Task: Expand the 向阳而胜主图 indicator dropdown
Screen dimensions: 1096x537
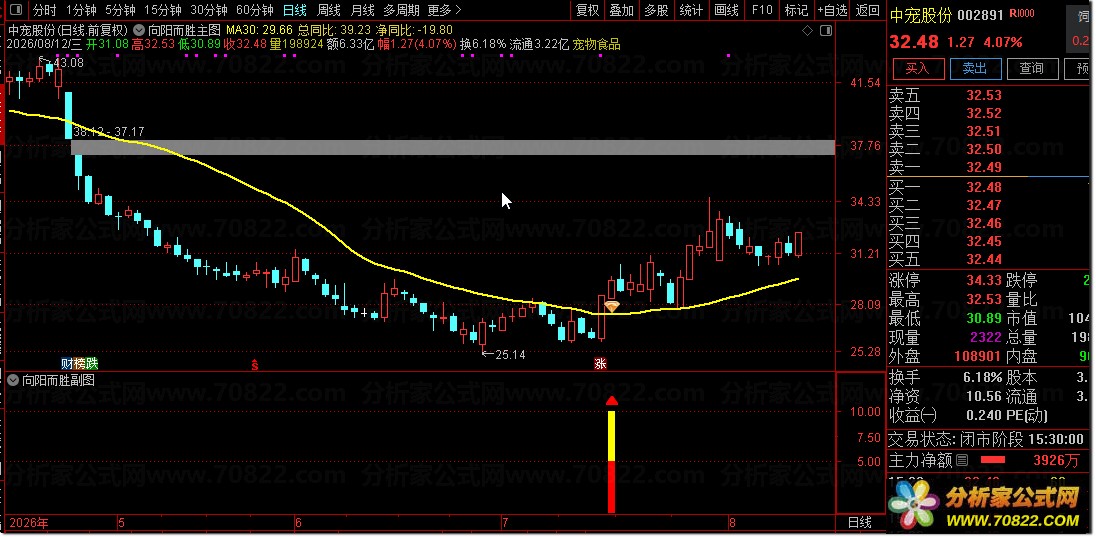Action: point(138,30)
